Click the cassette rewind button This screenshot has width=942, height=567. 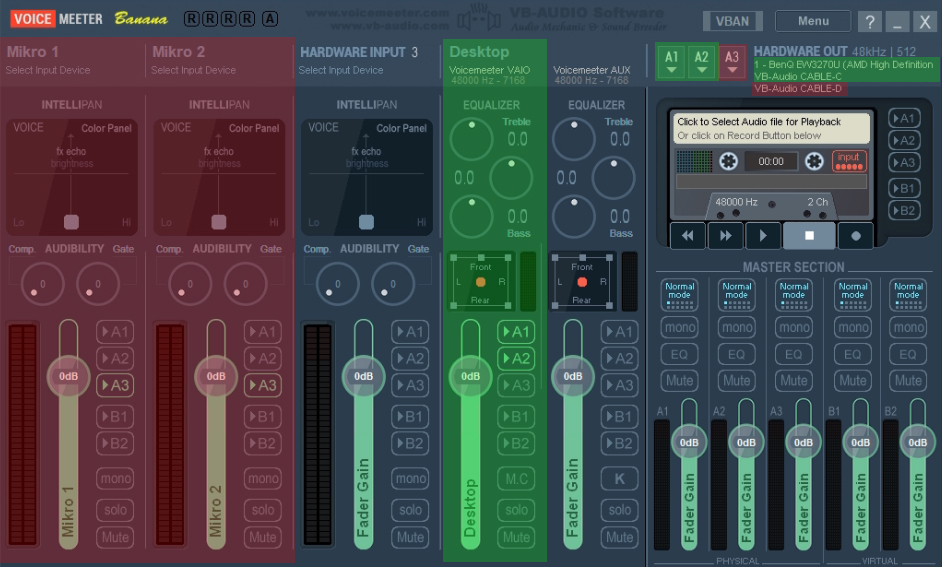tap(687, 235)
